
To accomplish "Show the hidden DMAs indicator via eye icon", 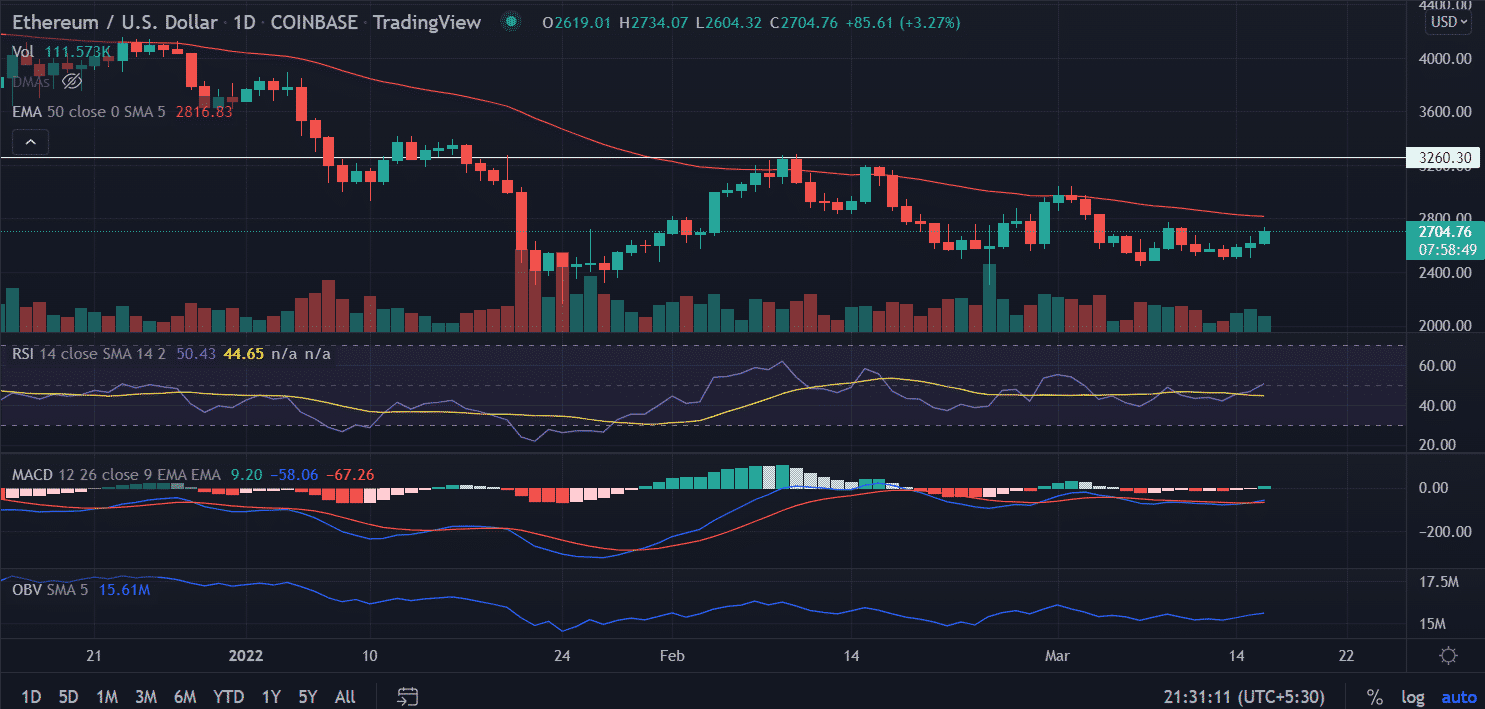I will (x=71, y=81).
